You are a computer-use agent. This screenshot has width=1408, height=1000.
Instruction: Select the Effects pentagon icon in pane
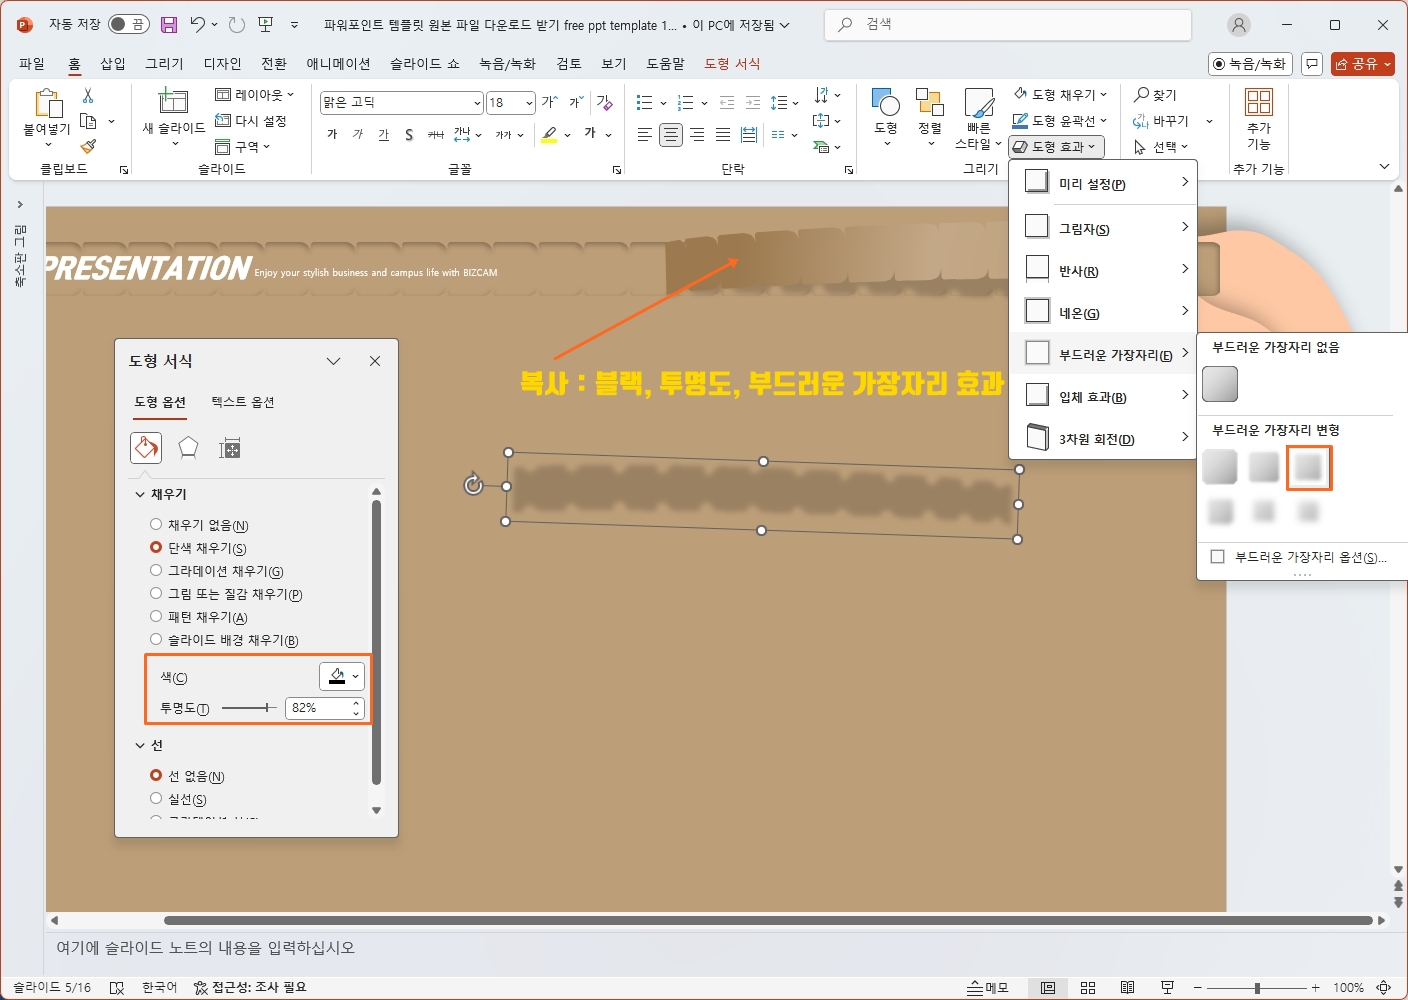click(x=188, y=448)
